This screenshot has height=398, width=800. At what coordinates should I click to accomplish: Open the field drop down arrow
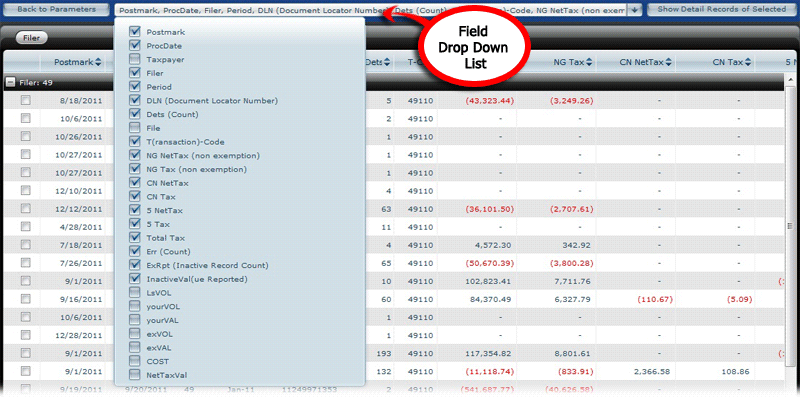click(x=634, y=10)
